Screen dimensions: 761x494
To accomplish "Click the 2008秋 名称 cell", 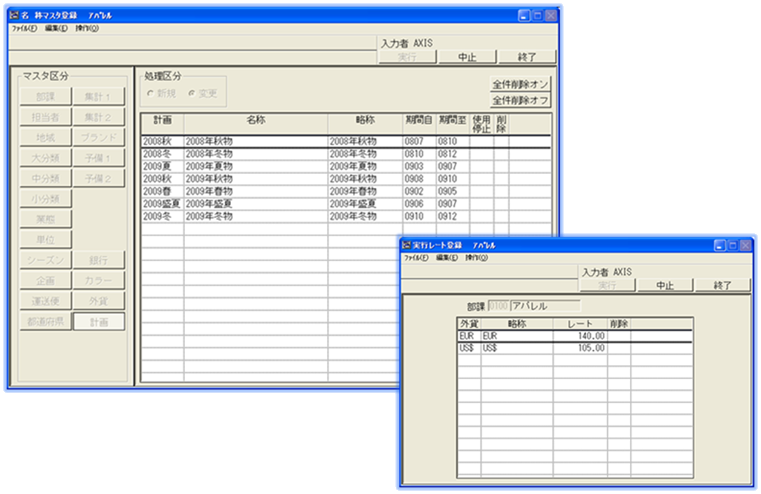I will (255, 142).
